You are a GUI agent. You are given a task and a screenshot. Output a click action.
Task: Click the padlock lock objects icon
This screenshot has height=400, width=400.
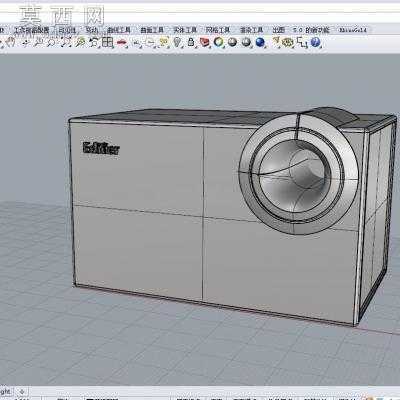191,42
